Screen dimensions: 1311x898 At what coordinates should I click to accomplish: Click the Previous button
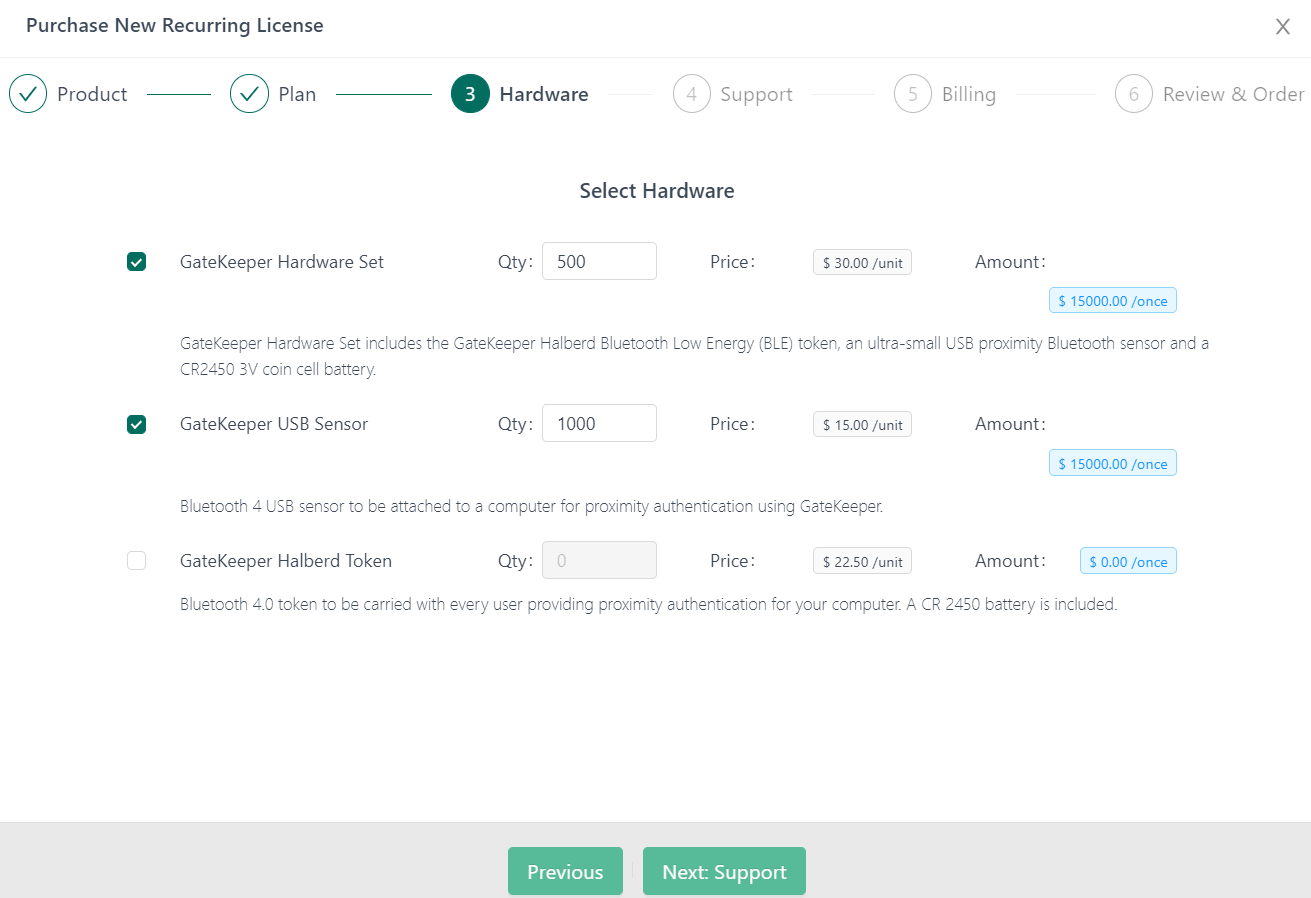click(x=565, y=871)
